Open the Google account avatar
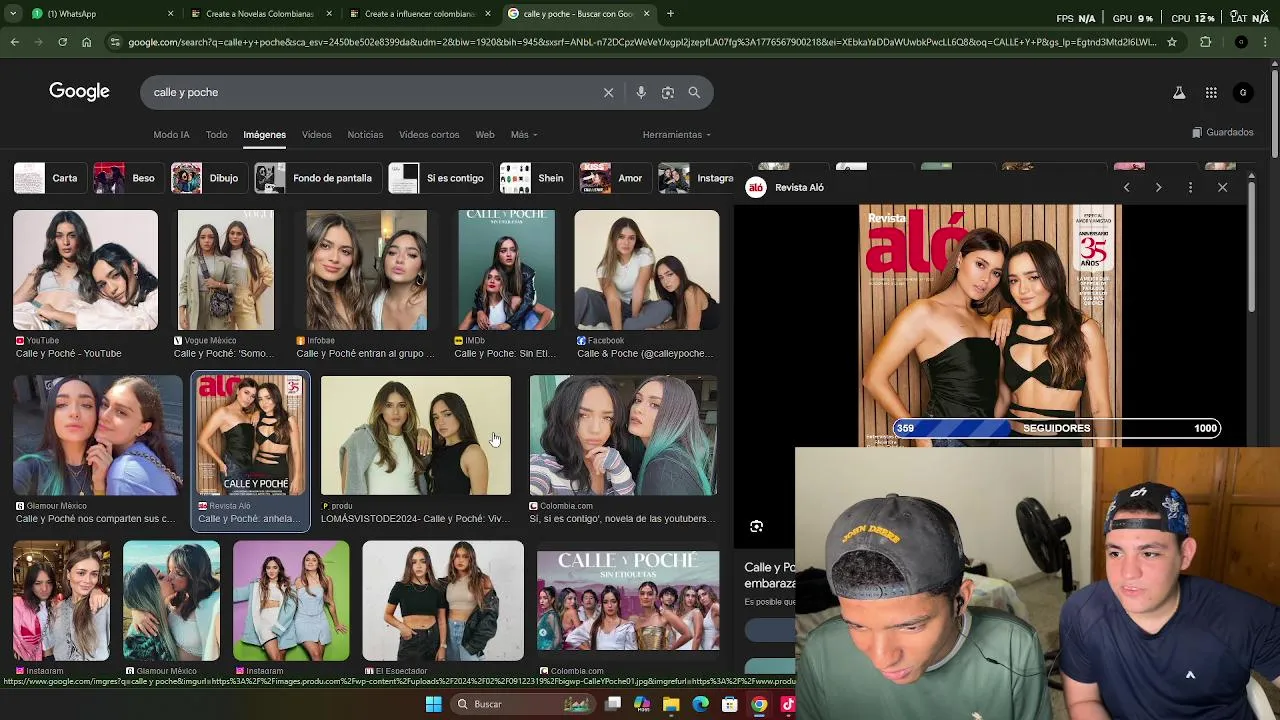Image resolution: width=1280 pixels, height=720 pixels. pyautogui.click(x=1243, y=92)
